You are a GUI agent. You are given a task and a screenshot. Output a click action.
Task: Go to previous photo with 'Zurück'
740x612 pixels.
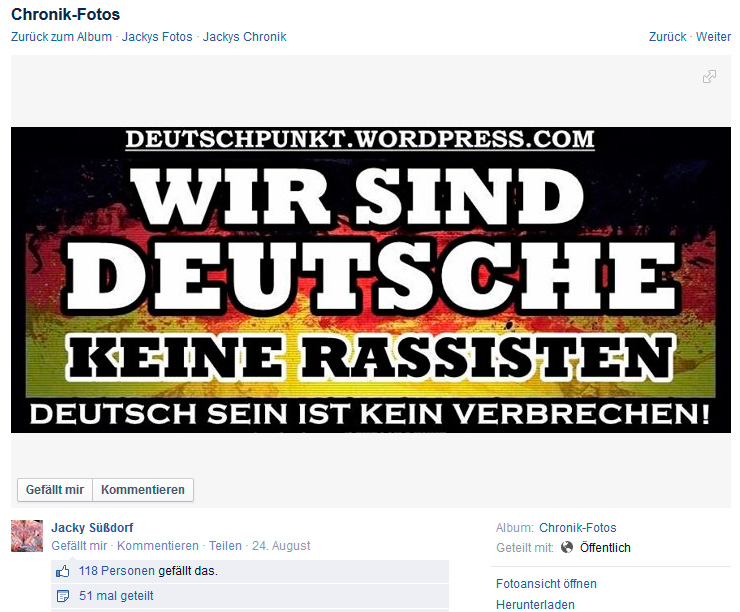(x=667, y=37)
